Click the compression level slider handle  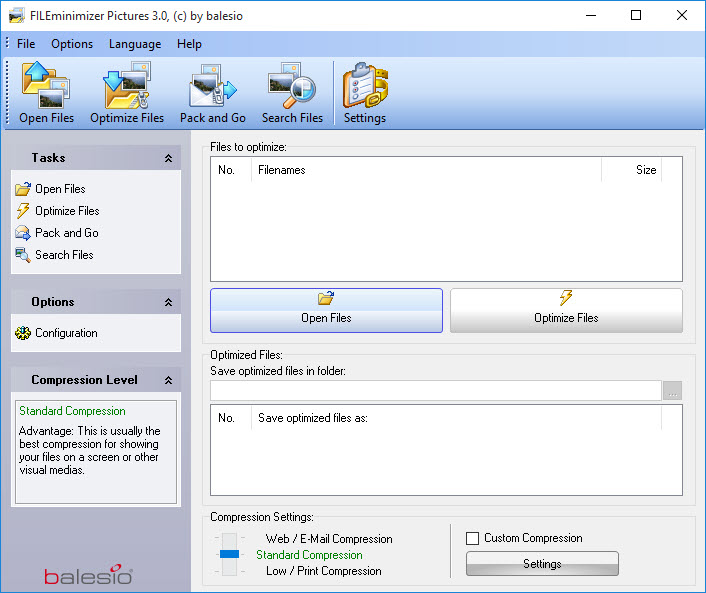pos(229,554)
